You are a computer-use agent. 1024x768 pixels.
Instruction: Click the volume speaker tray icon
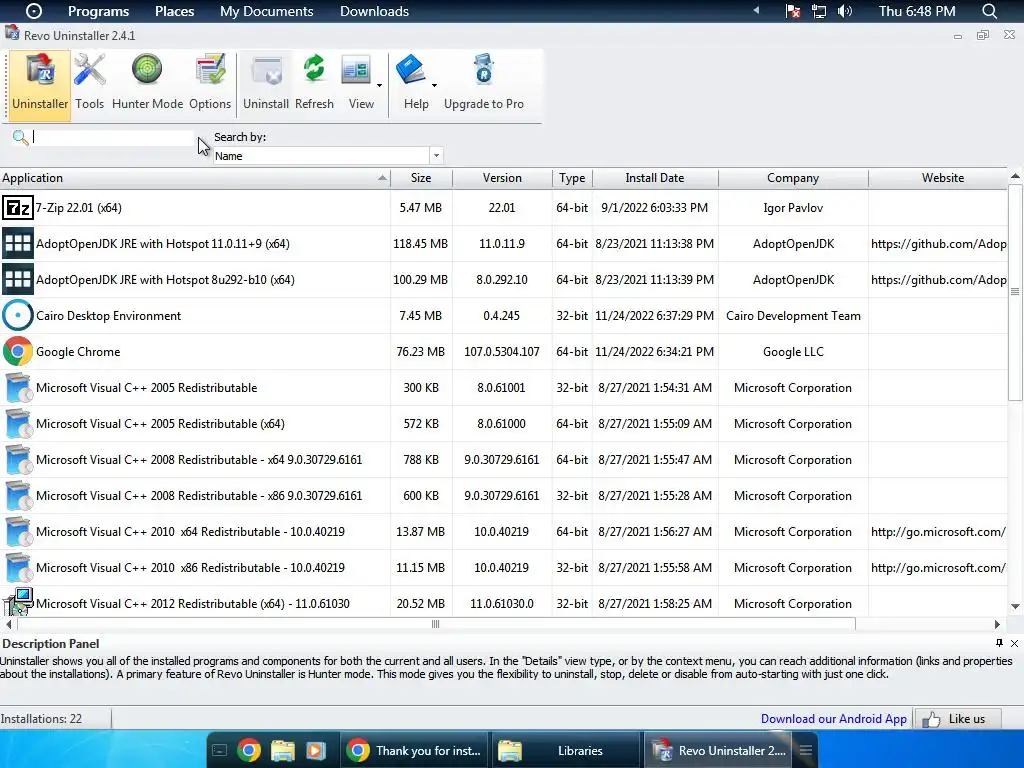(x=844, y=11)
